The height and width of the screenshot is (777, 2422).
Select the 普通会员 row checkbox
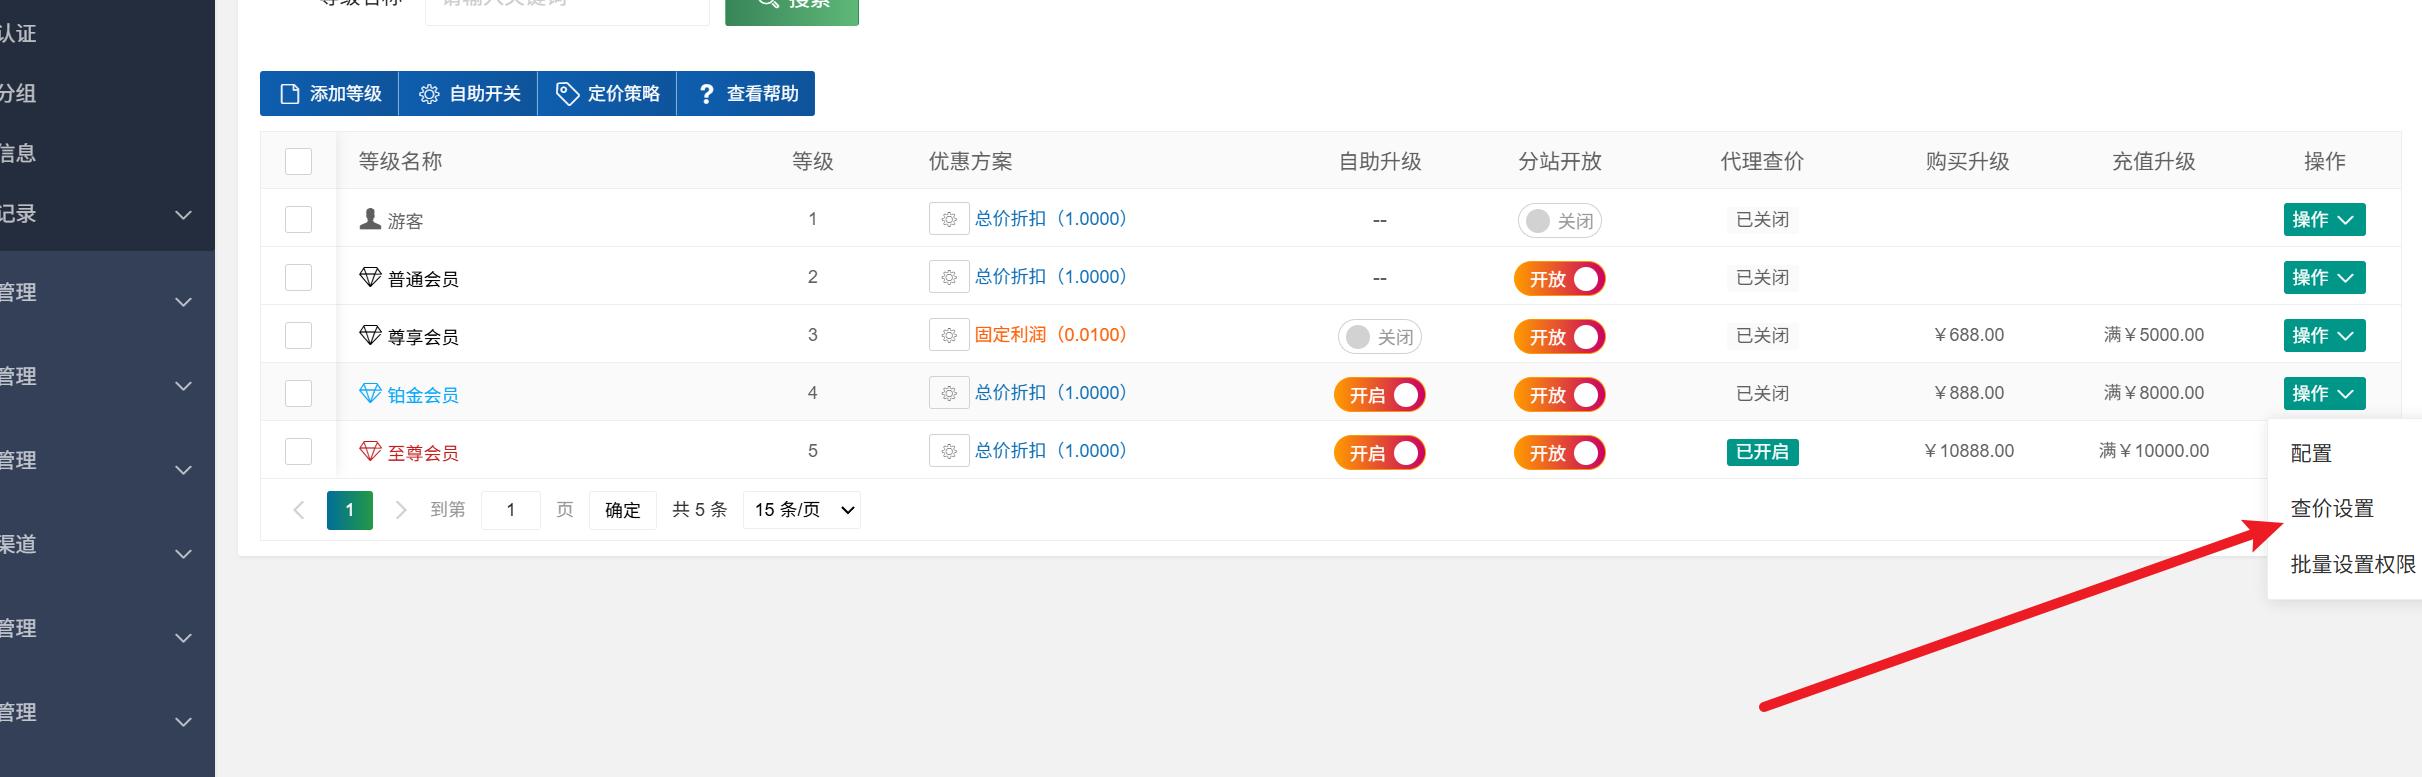pyautogui.click(x=298, y=277)
